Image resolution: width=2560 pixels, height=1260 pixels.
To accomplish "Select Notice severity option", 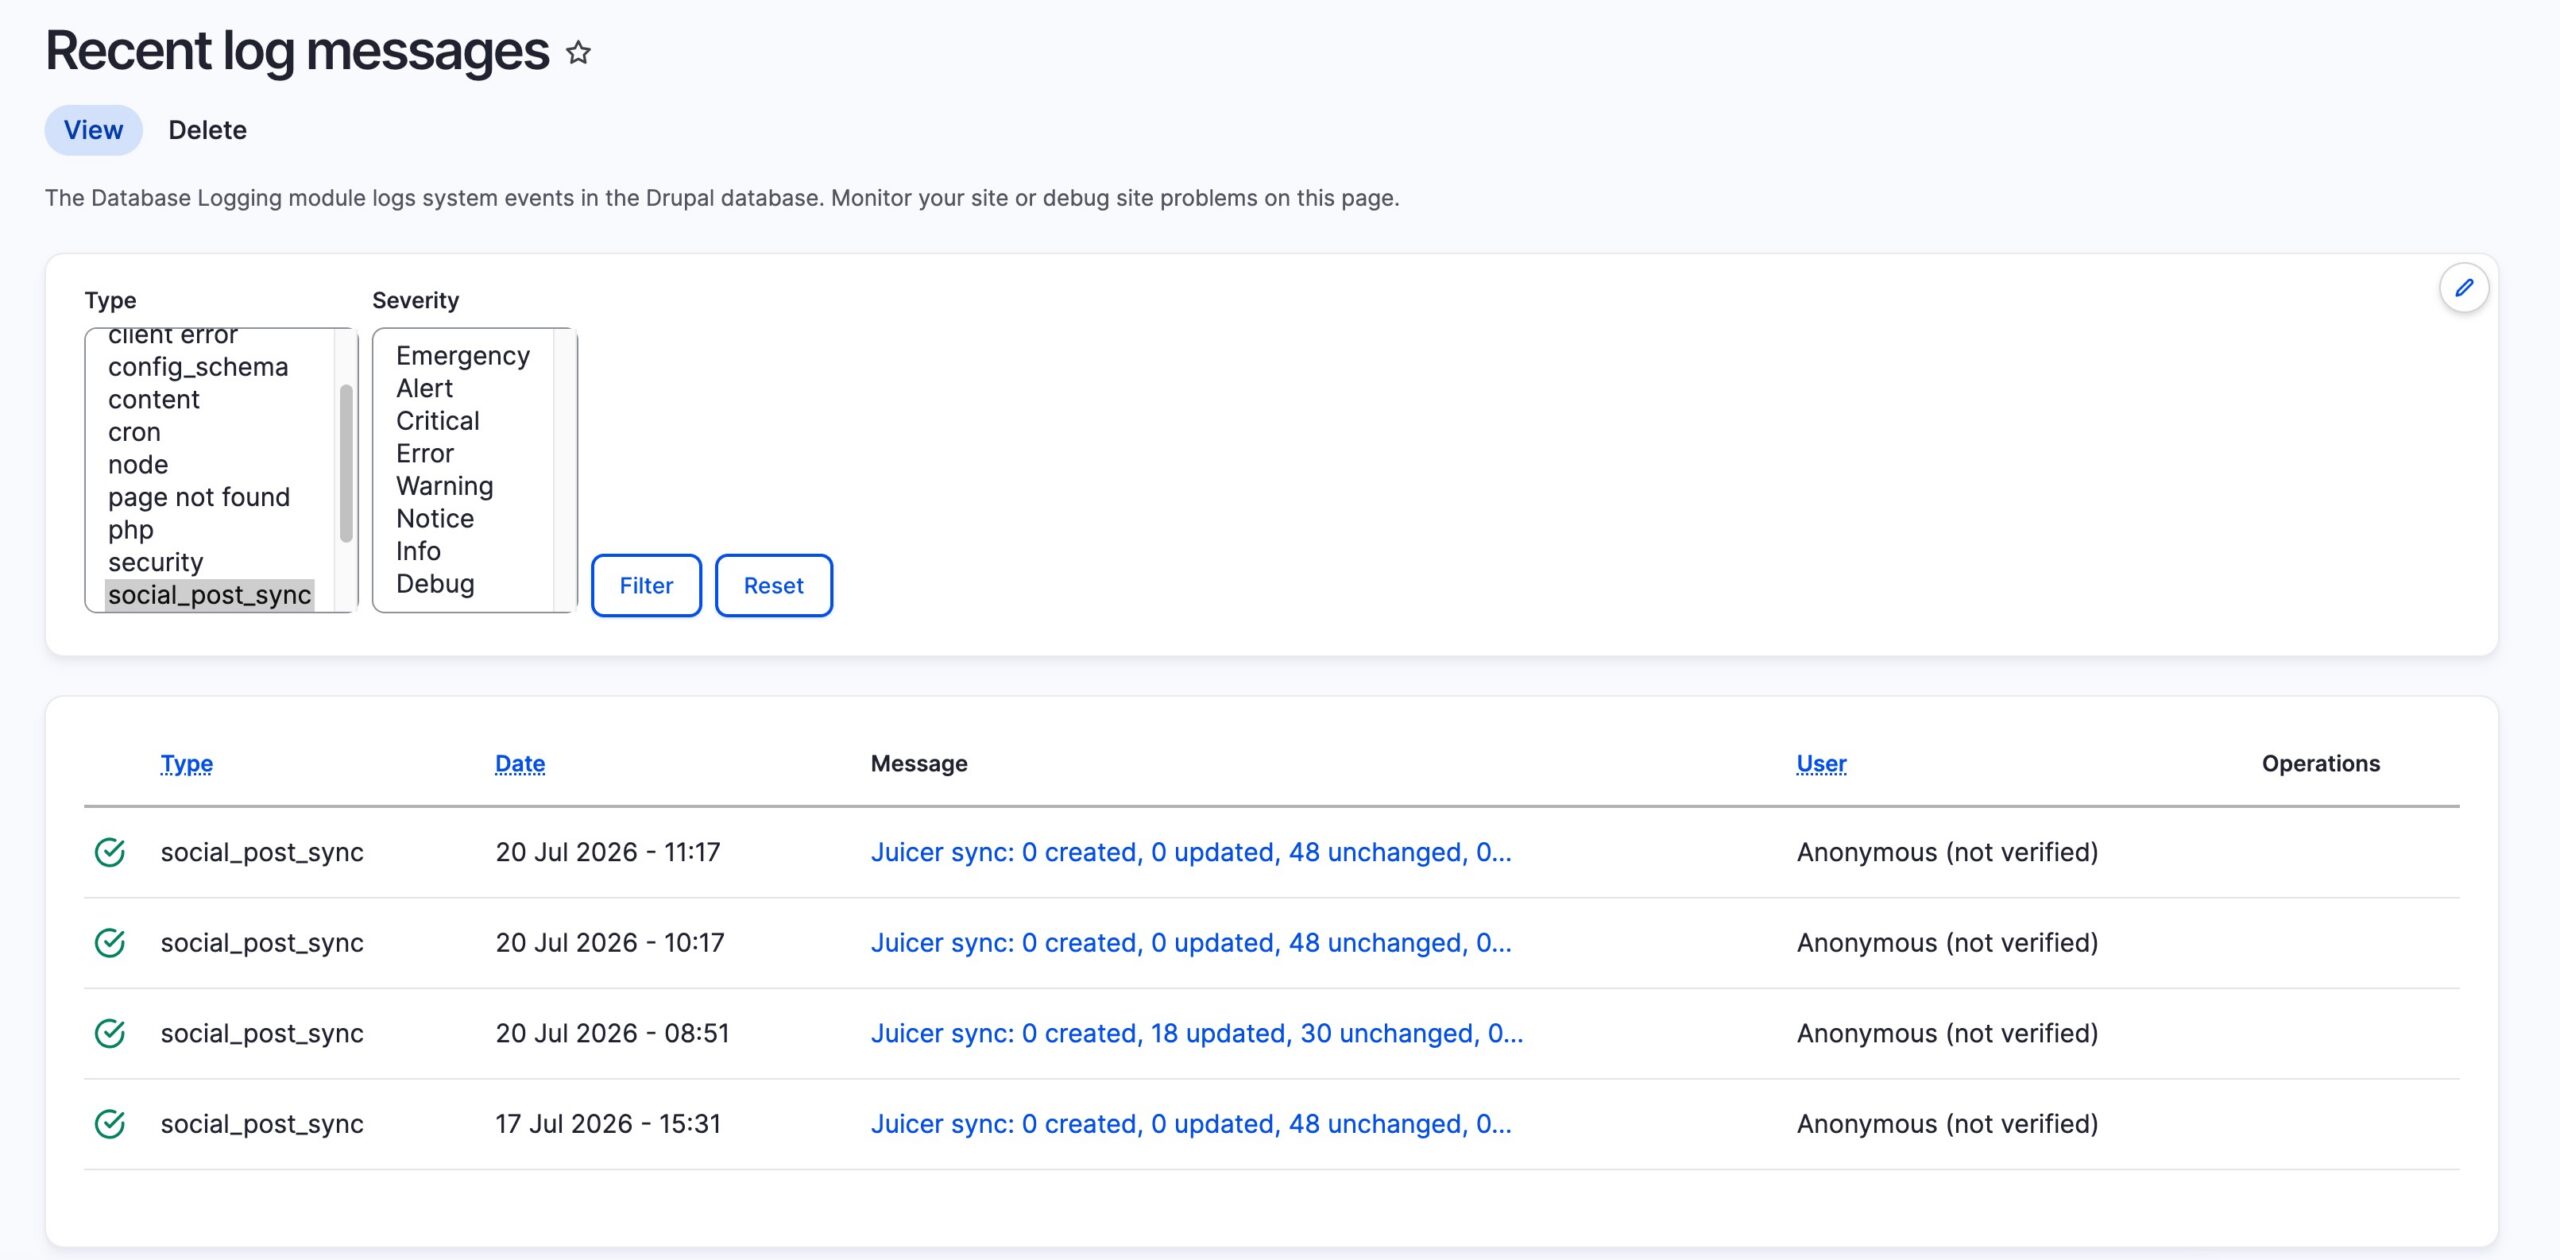I will (x=435, y=519).
